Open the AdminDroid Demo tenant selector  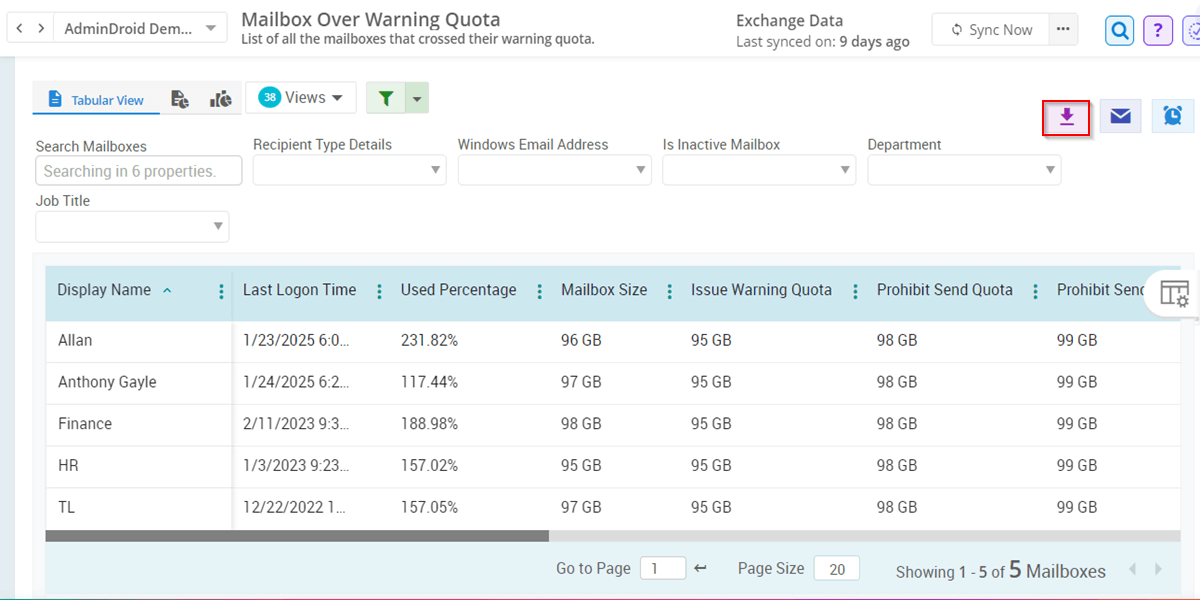click(138, 28)
